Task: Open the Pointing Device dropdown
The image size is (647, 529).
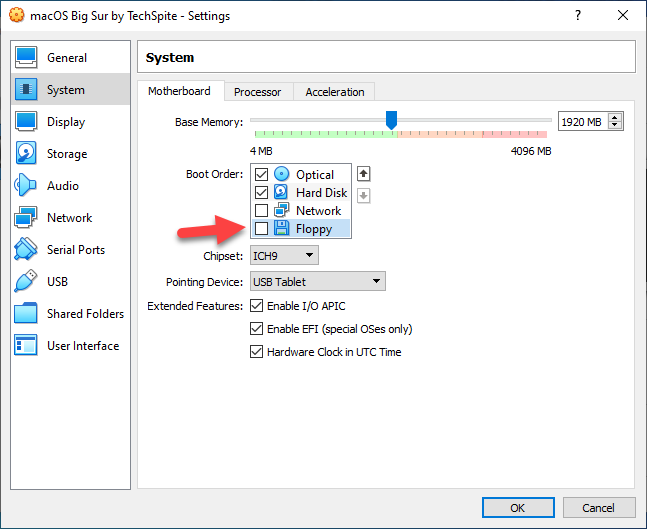Action: click(317, 282)
